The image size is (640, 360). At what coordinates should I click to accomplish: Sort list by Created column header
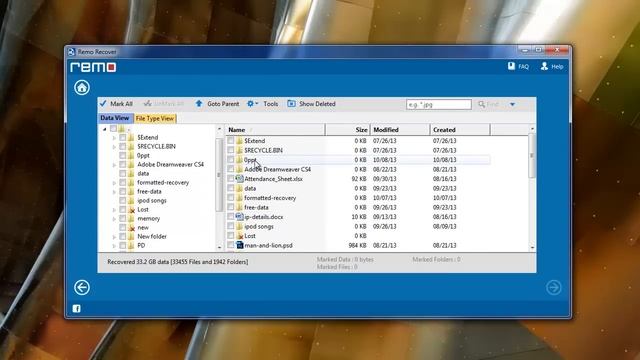[460, 130]
